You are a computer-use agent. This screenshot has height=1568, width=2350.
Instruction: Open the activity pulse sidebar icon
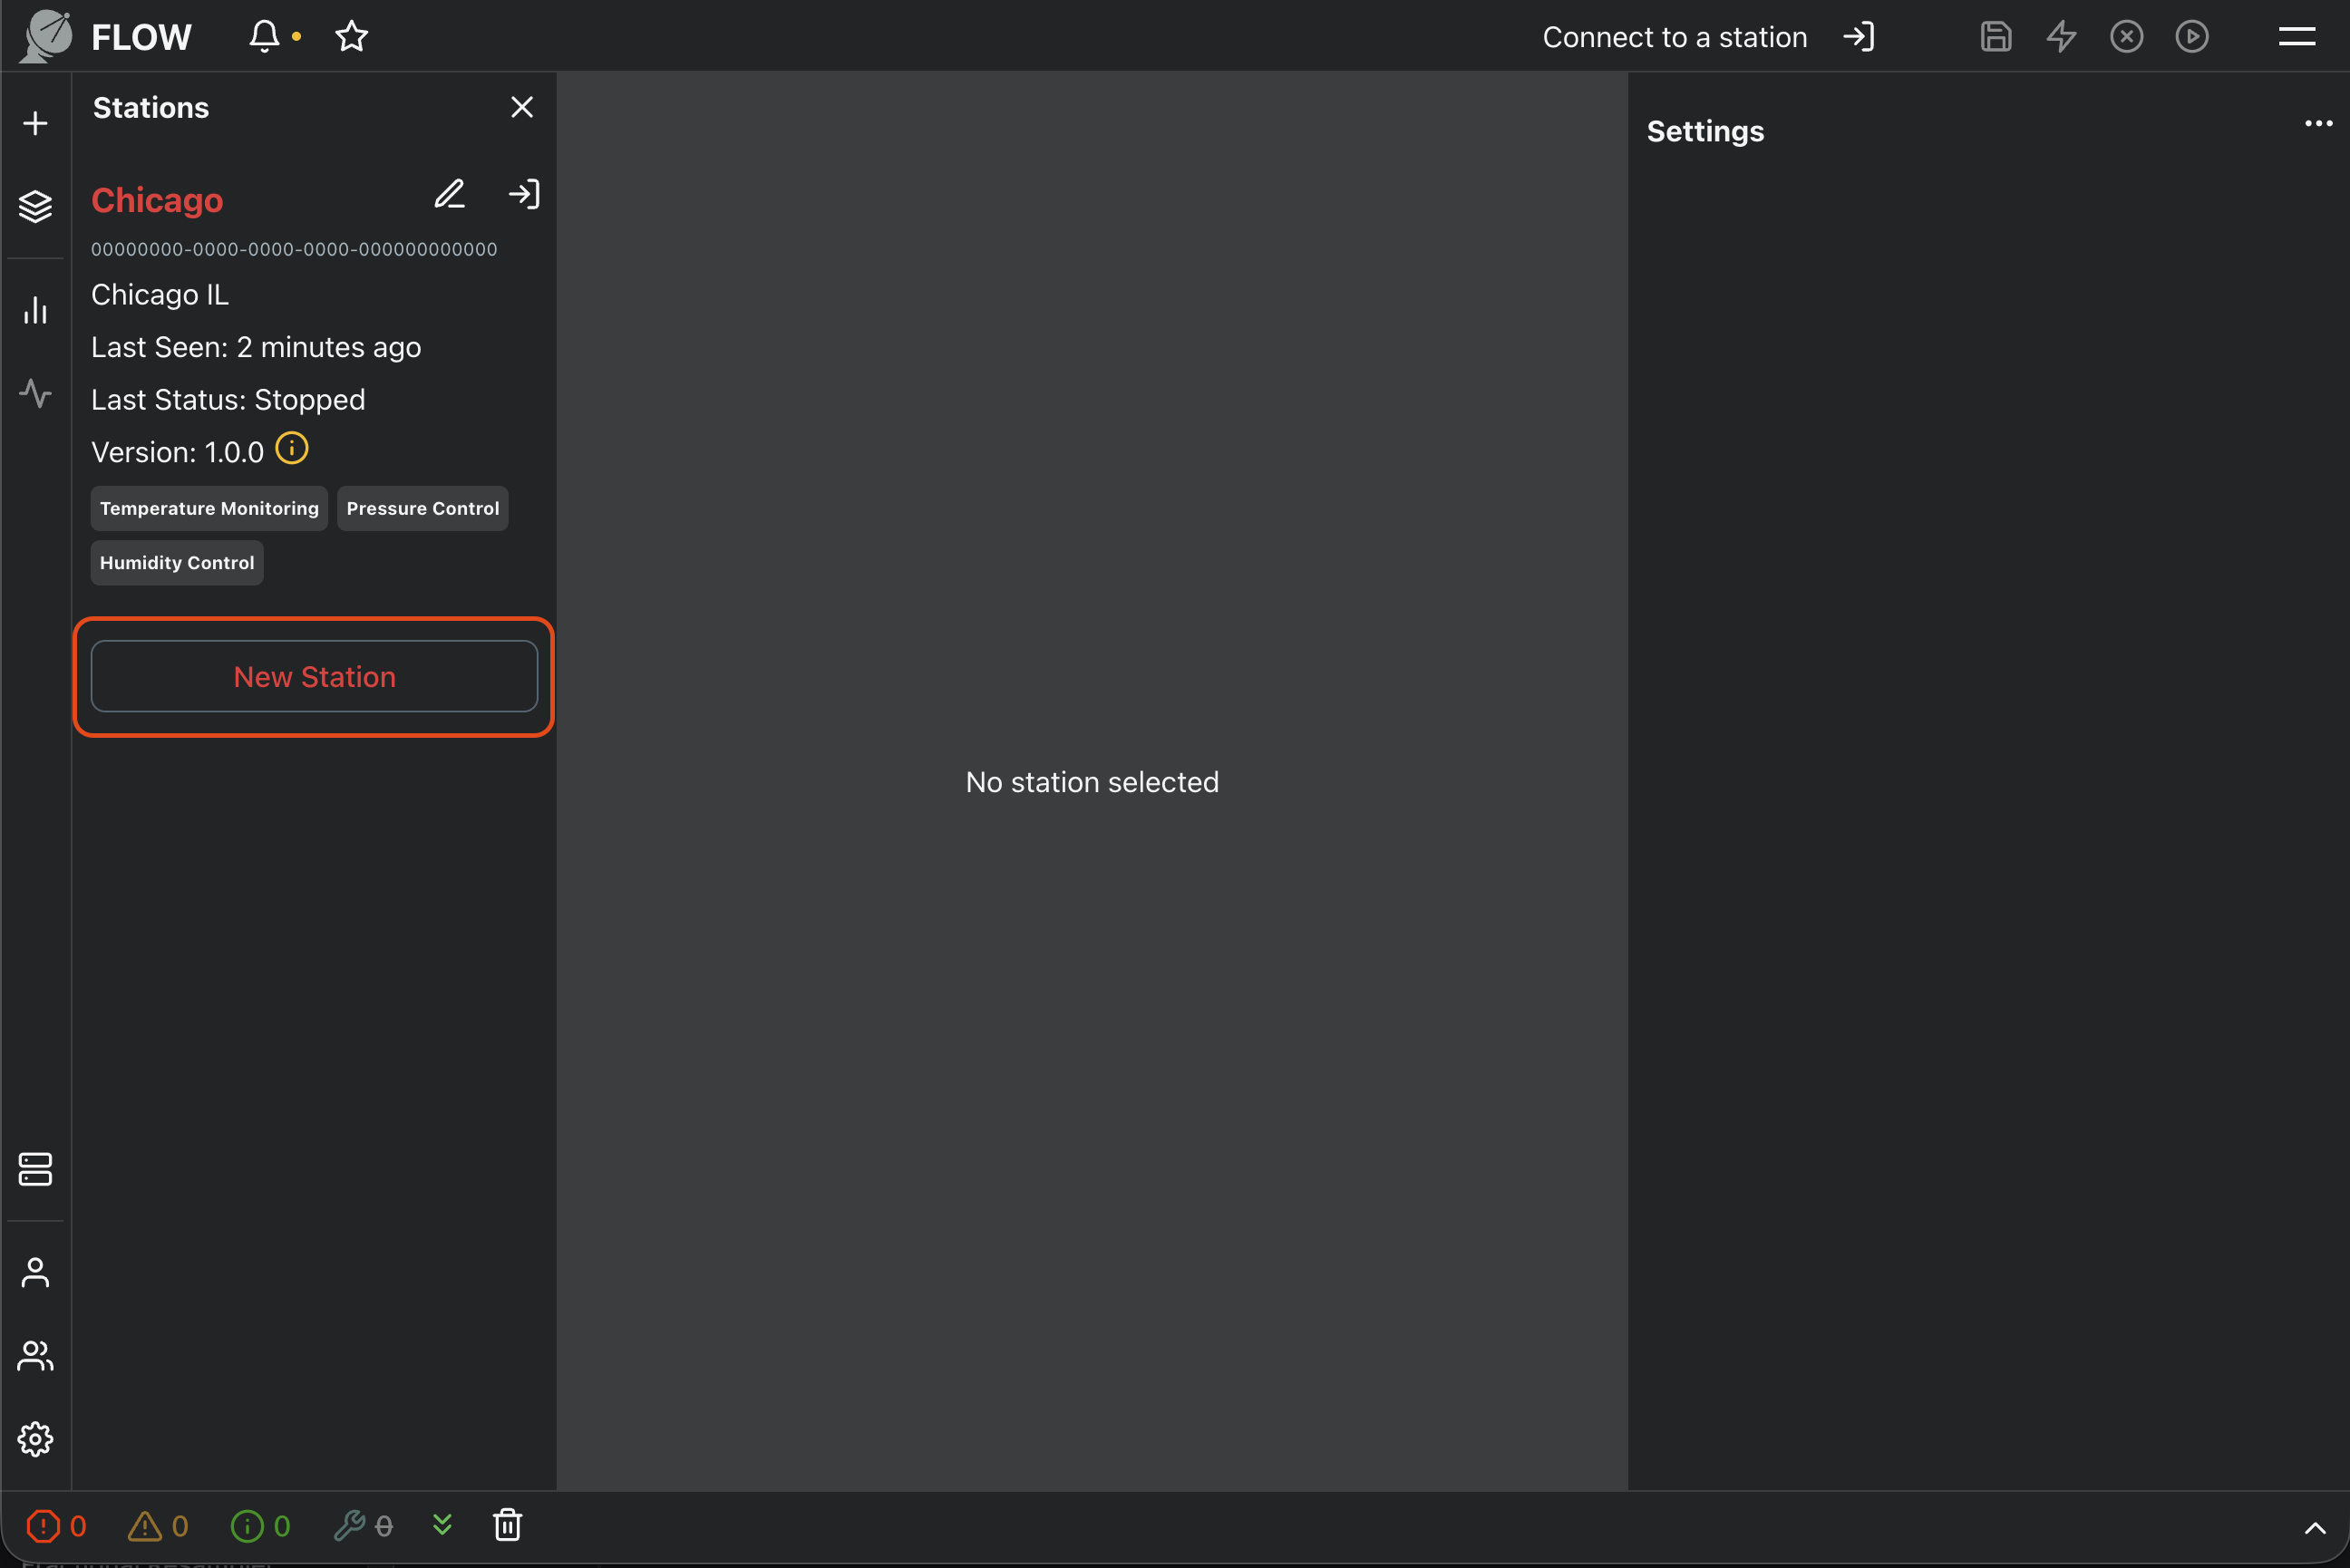click(36, 393)
